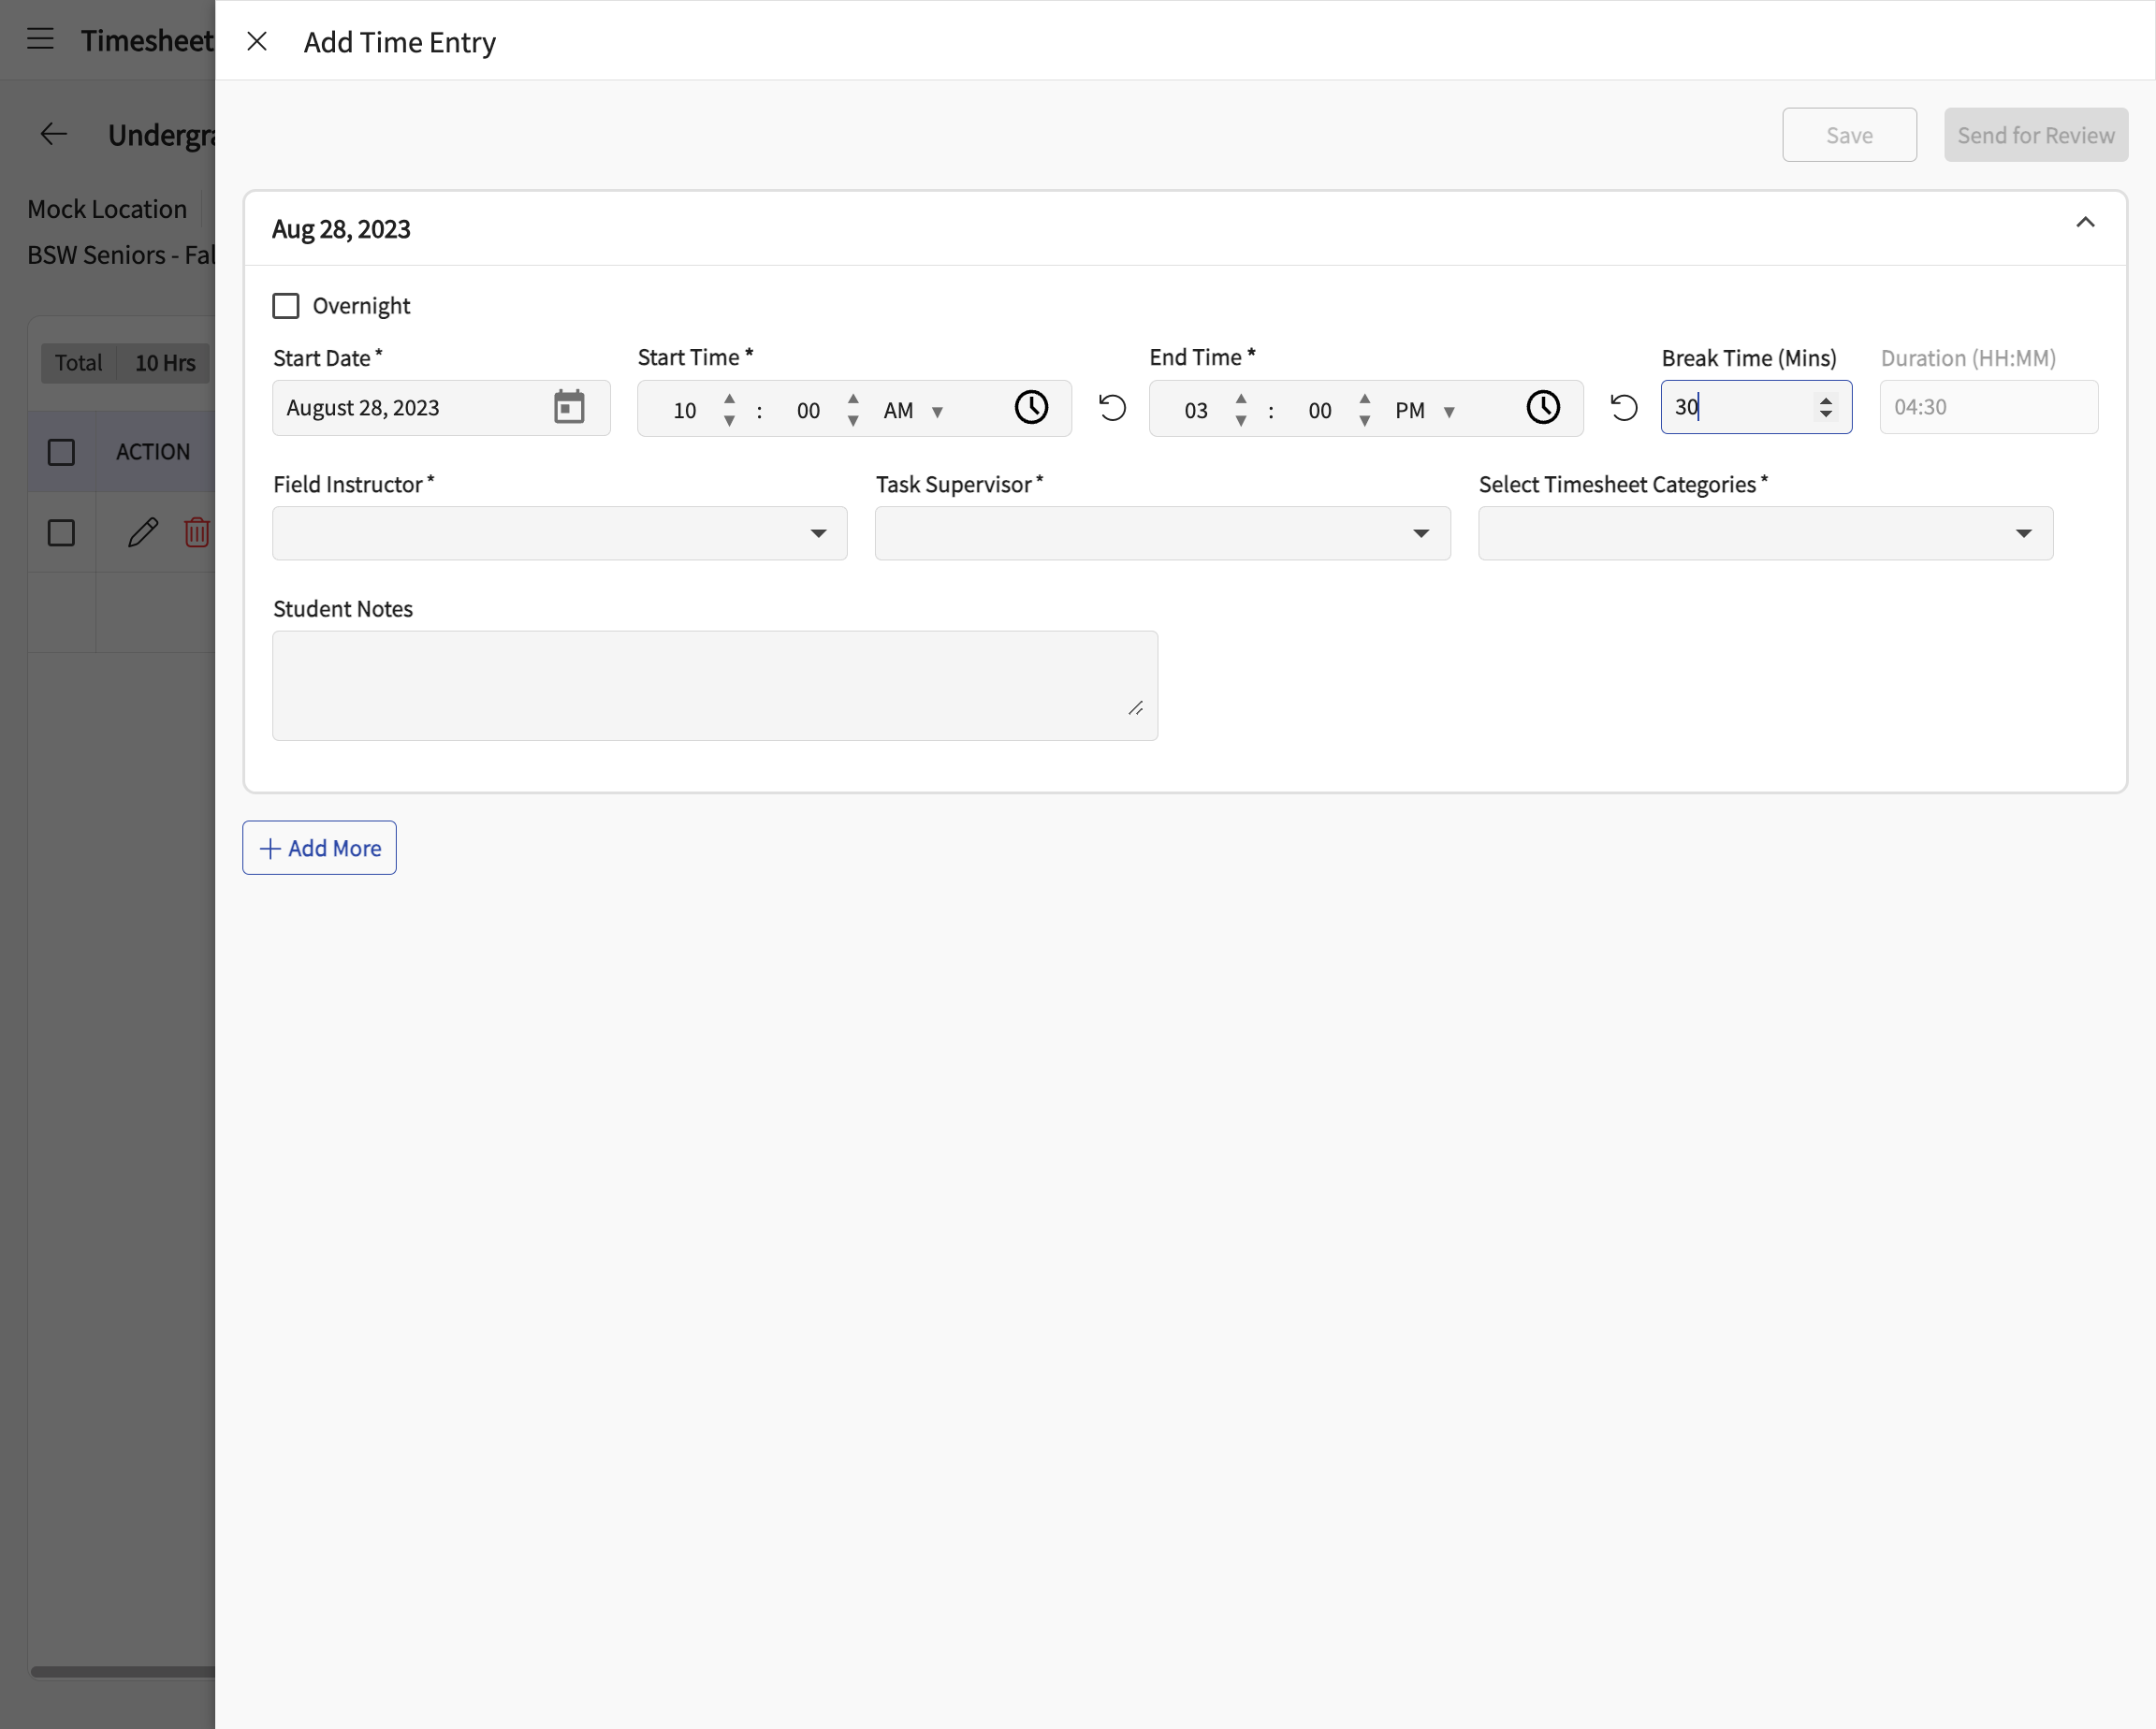The height and width of the screenshot is (1729, 2156).
Task: Open the Task Supervisor dropdown
Action: tap(1162, 533)
